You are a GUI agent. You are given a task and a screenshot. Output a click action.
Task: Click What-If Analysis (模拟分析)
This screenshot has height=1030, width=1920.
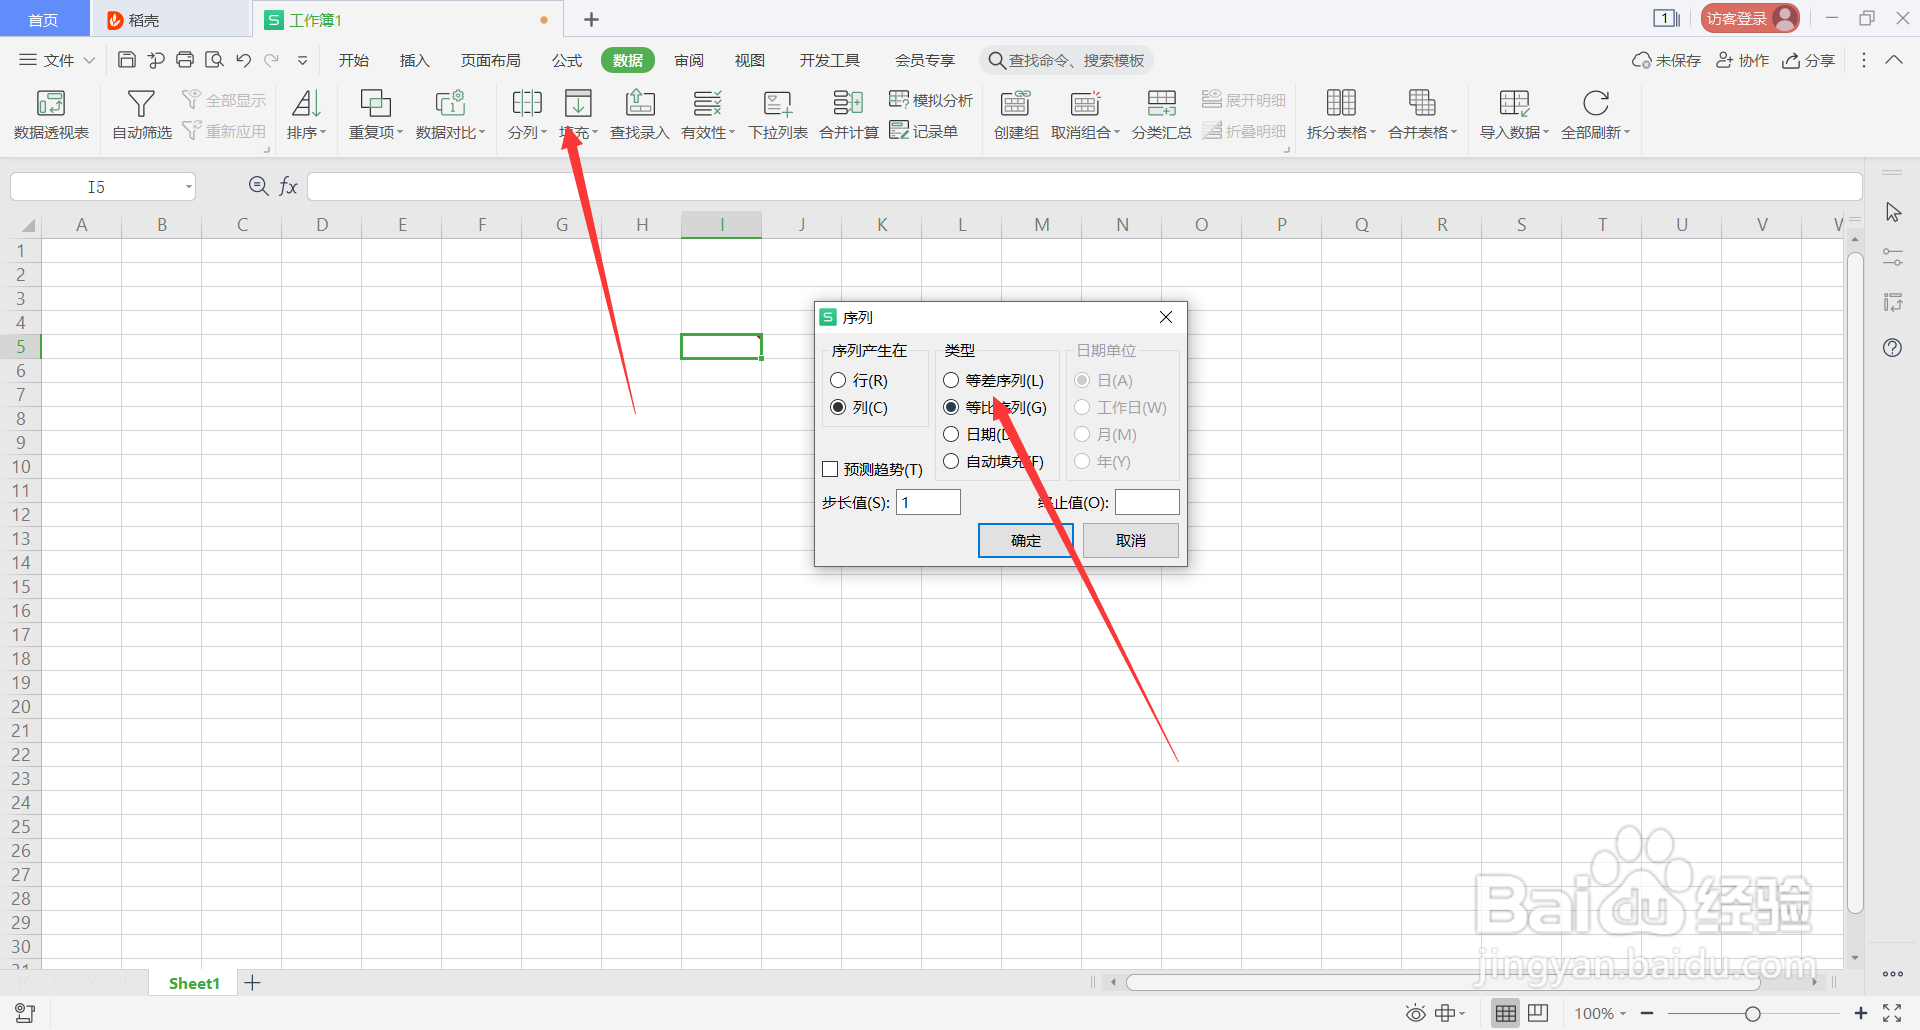(x=931, y=100)
